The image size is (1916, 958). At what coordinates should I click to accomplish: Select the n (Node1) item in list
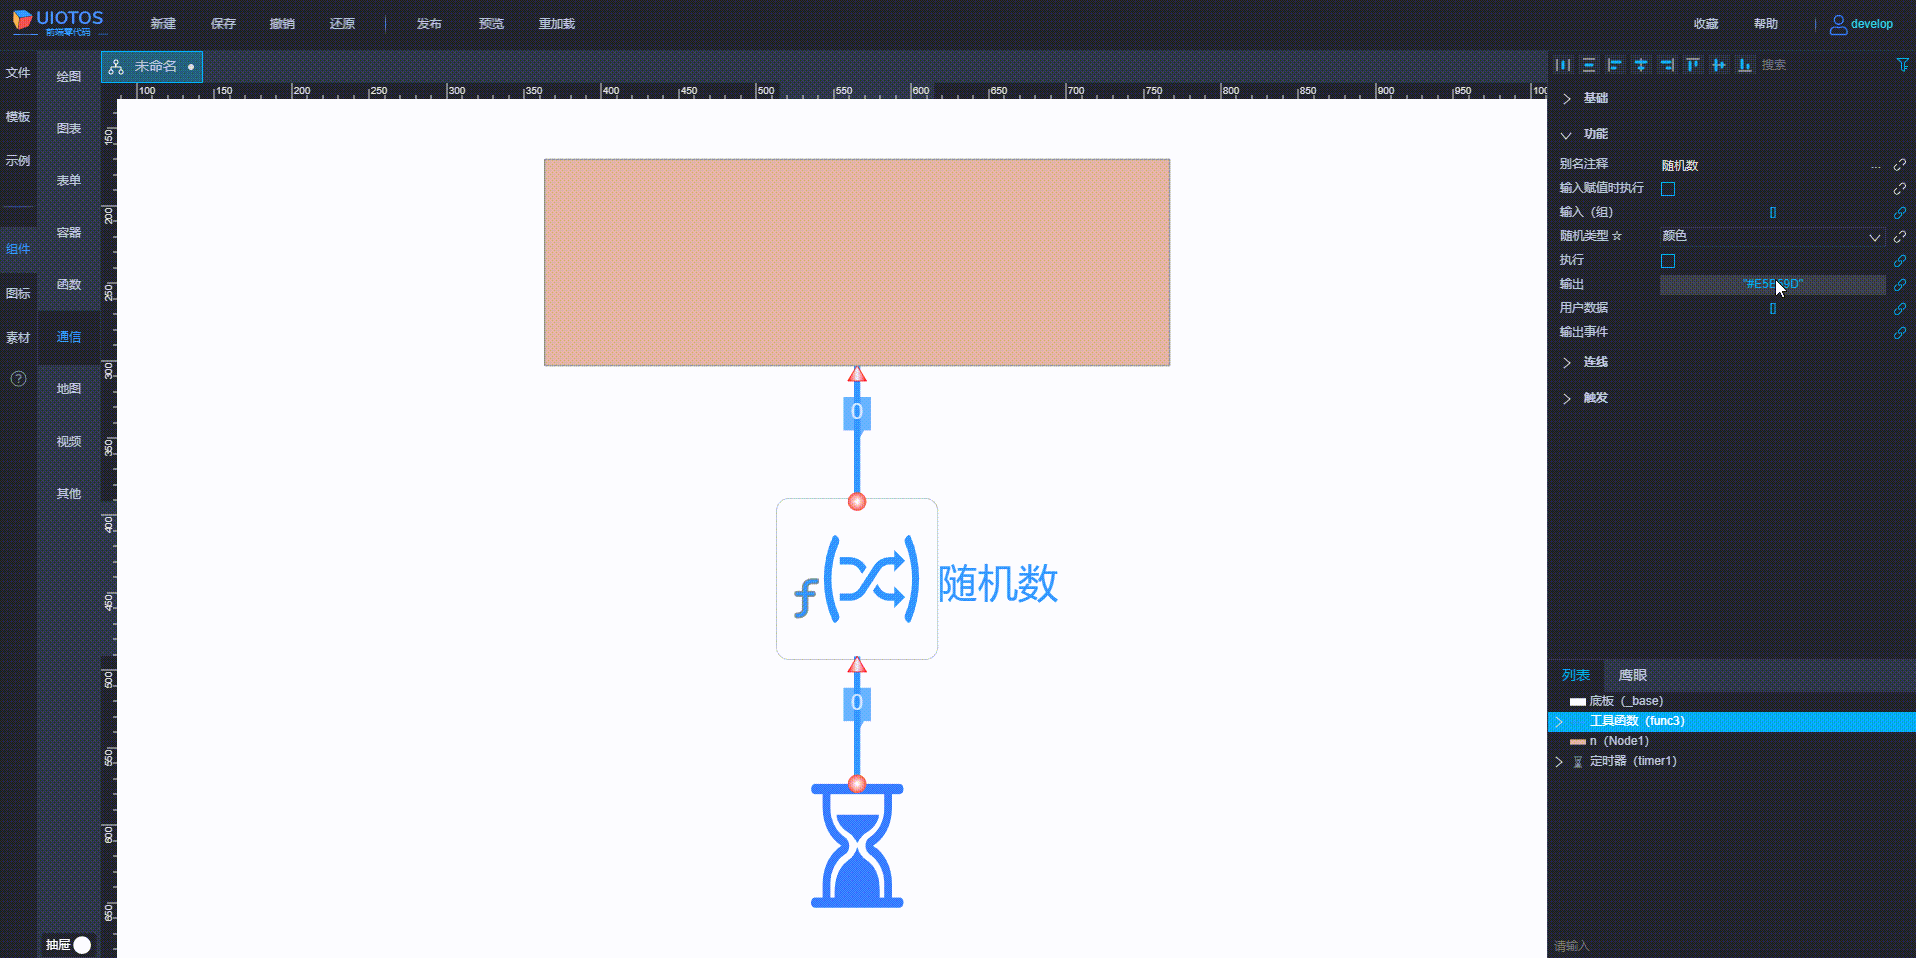pyautogui.click(x=1620, y=741)
